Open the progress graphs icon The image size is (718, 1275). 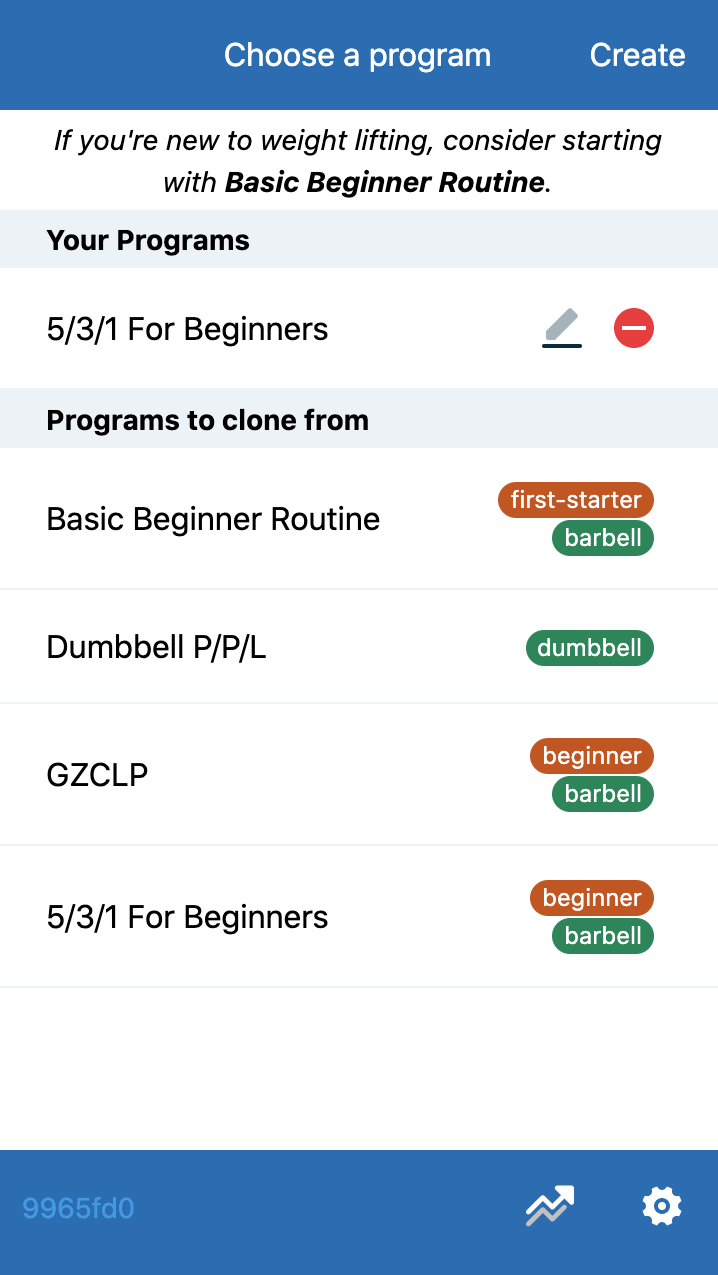(x=550, y=1207)
